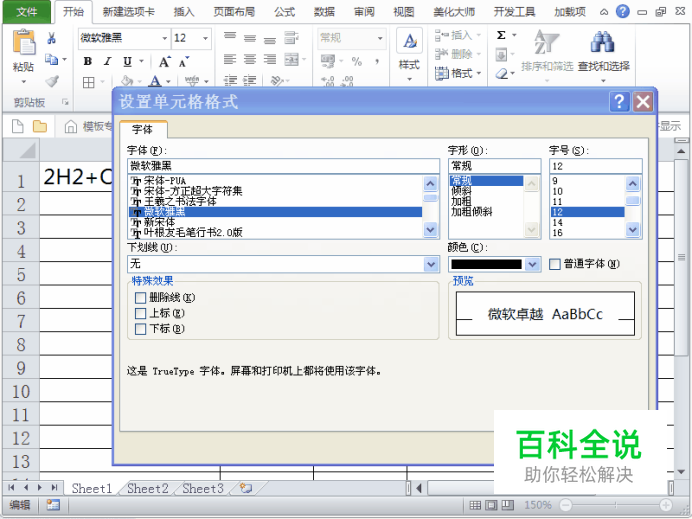The height and width of the screenshot is (519, 692).
Task: Toggle Bold formatting in ribbon
Action: [87, 61]
